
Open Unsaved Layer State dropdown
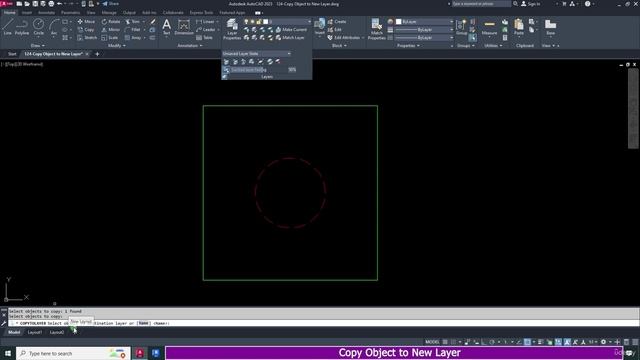click(x=257, y=53)
